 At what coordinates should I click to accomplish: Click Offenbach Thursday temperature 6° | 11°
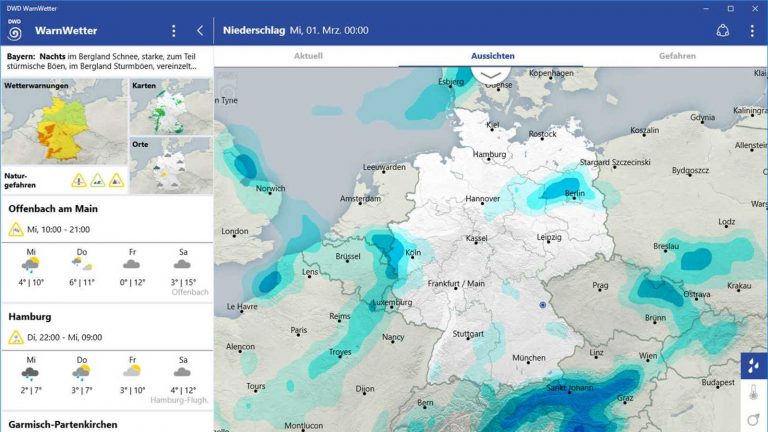[82, 282]
